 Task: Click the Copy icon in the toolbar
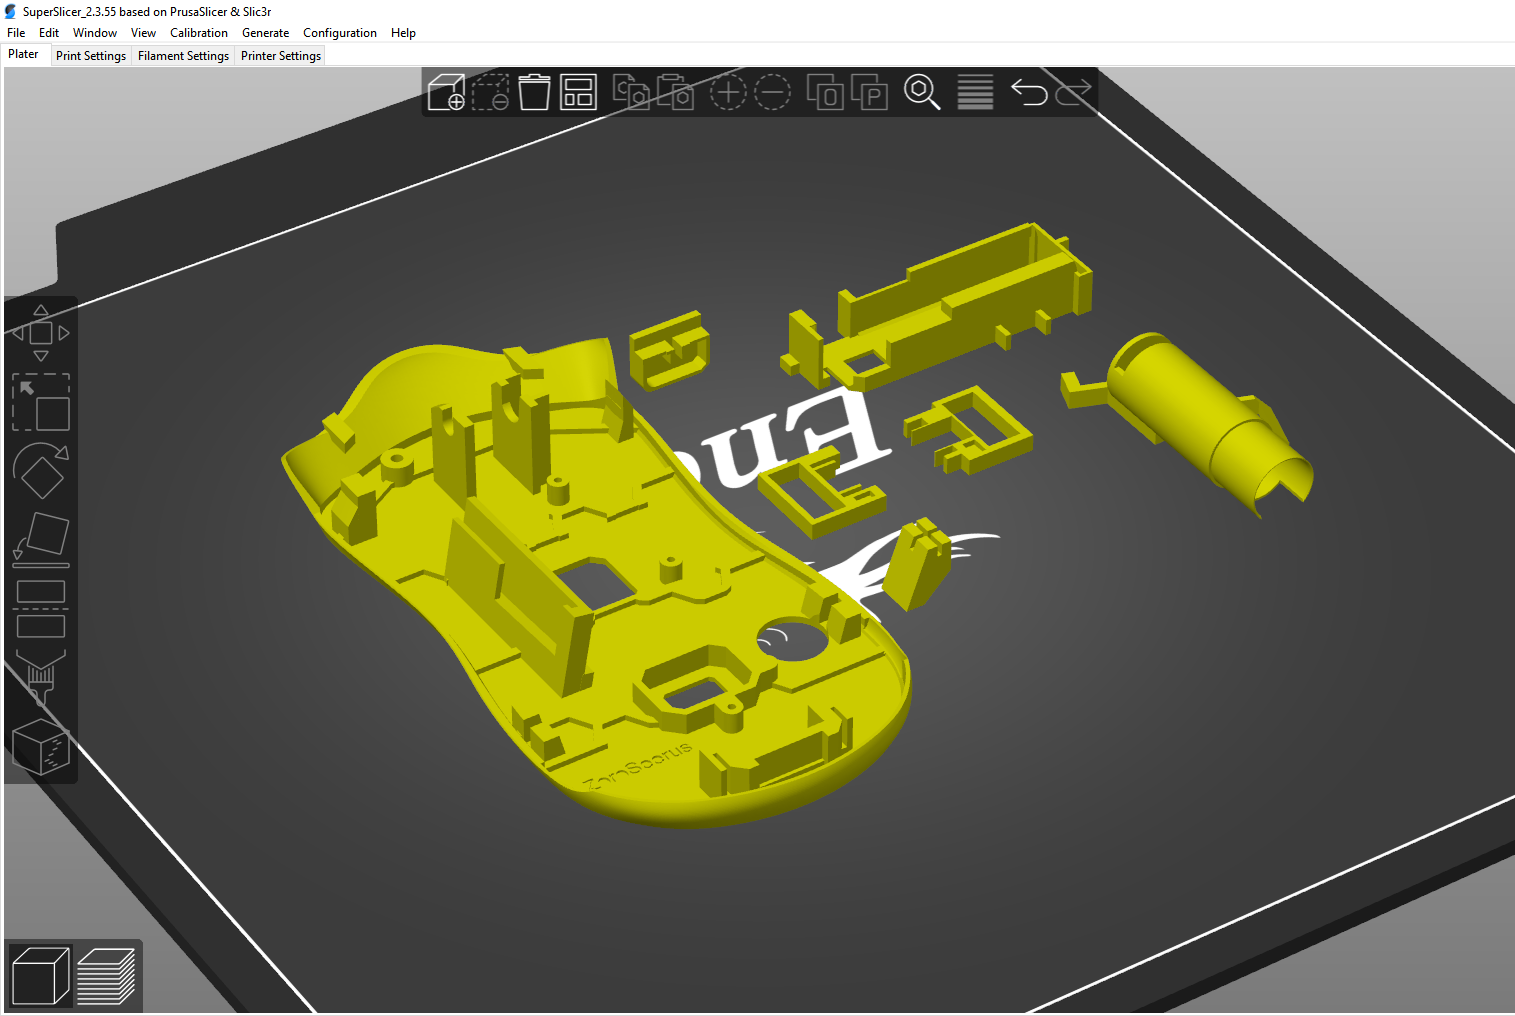pos(630,92)
